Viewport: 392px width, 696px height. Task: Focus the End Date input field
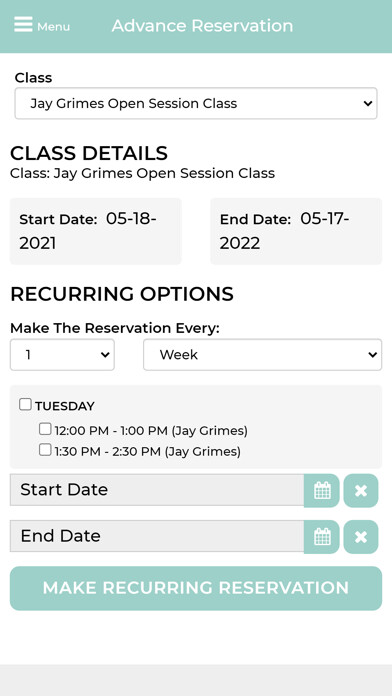(x=157, y=536)
